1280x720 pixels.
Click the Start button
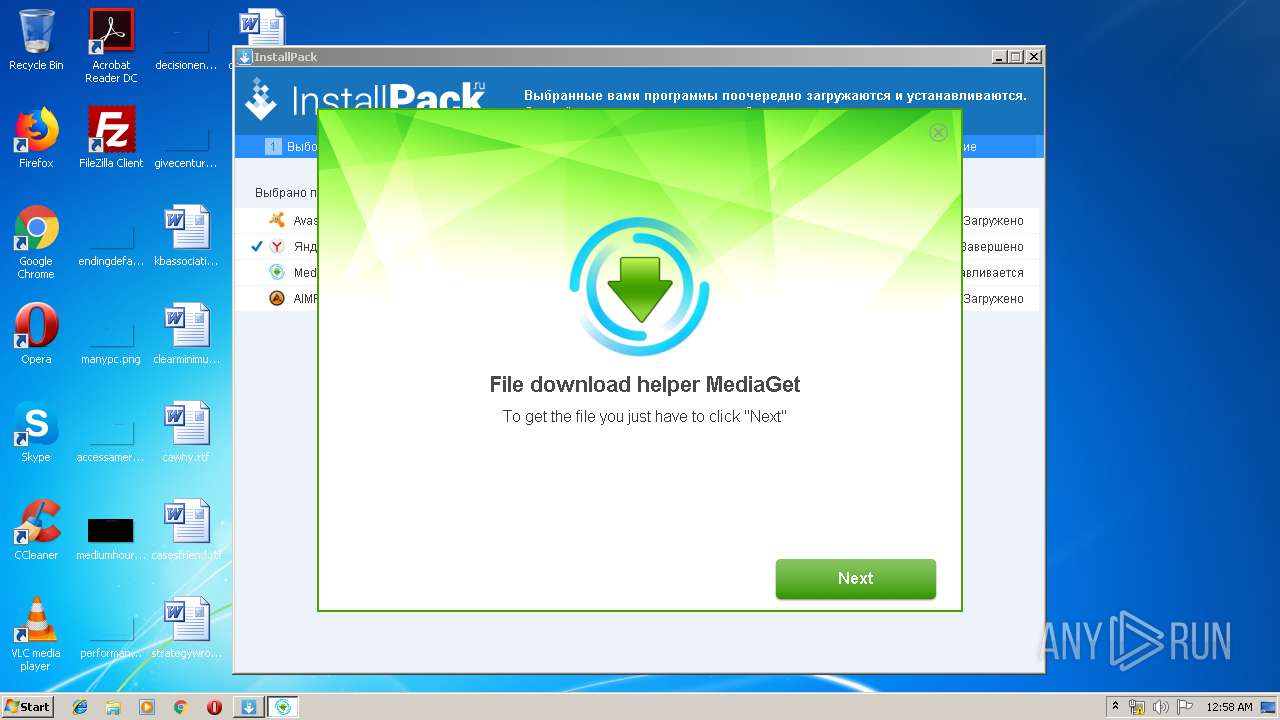(x=28, y=706)
